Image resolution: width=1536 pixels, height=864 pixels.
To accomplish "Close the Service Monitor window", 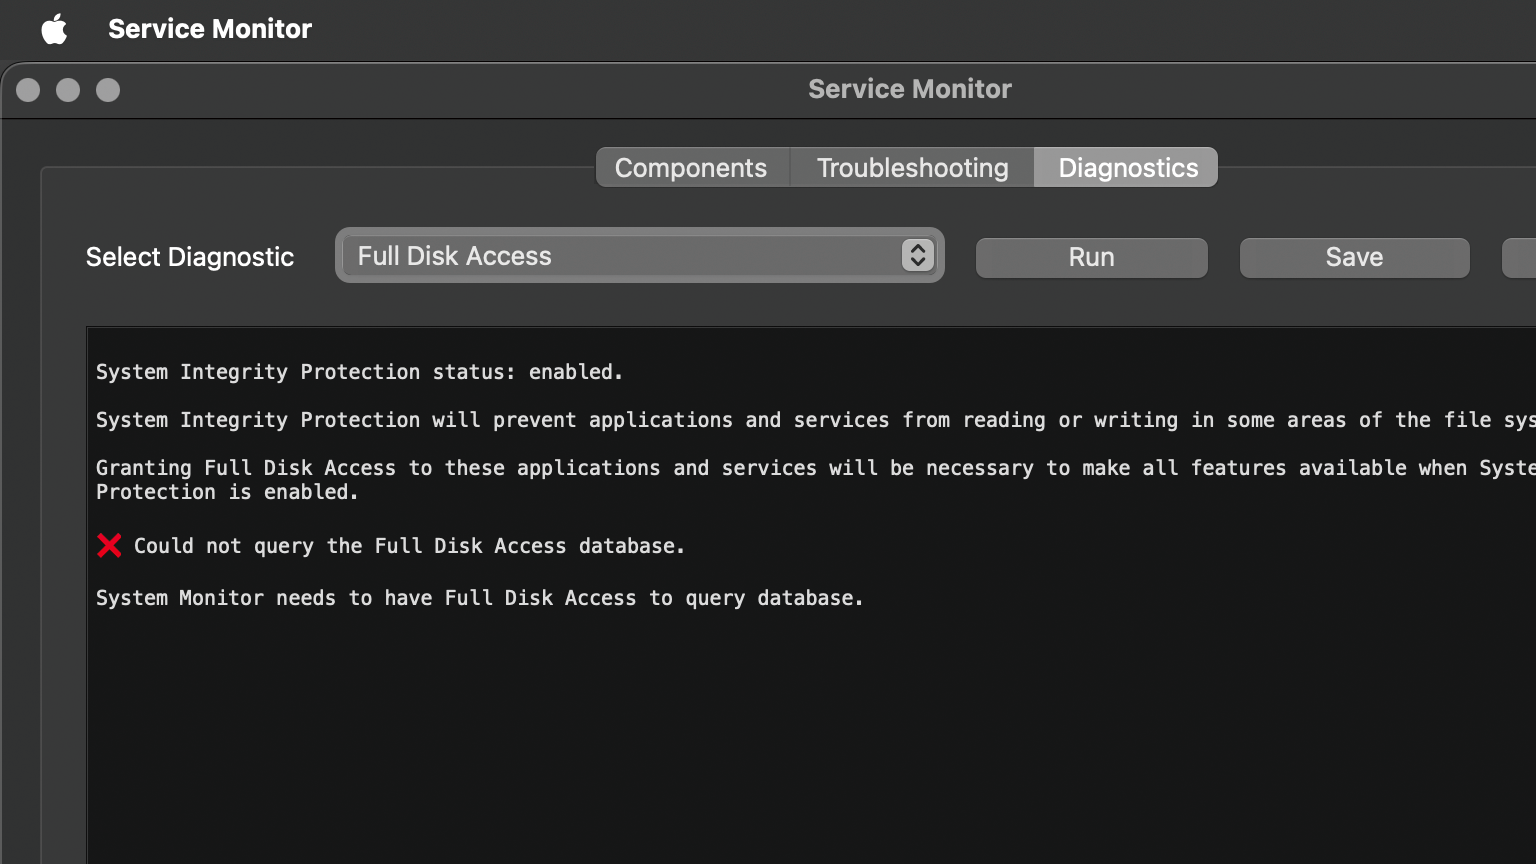I will [x=28, y=90].
